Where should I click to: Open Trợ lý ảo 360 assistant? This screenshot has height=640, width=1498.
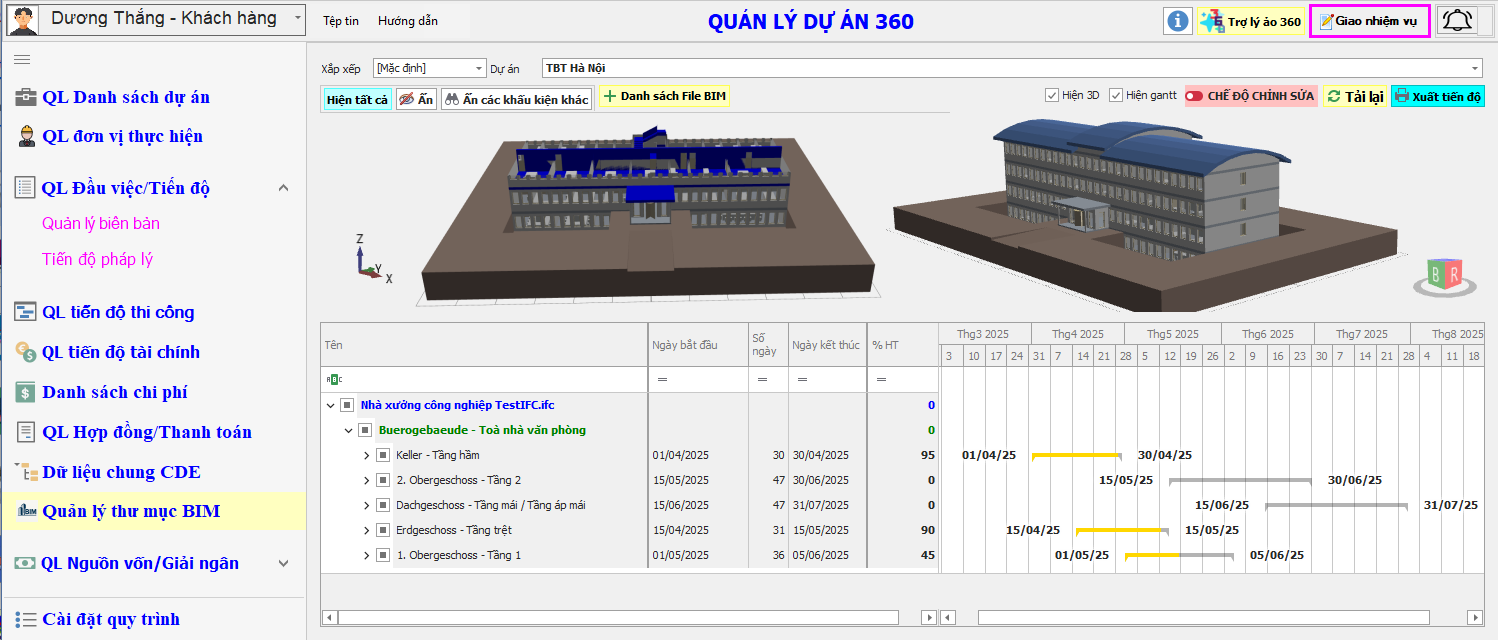coord(1252,21)
